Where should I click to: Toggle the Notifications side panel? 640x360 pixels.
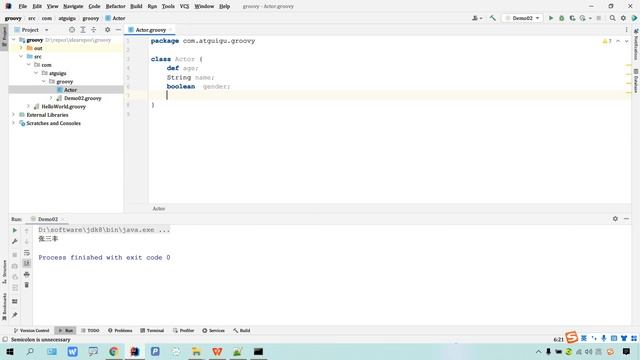click(x=636, y=45)
